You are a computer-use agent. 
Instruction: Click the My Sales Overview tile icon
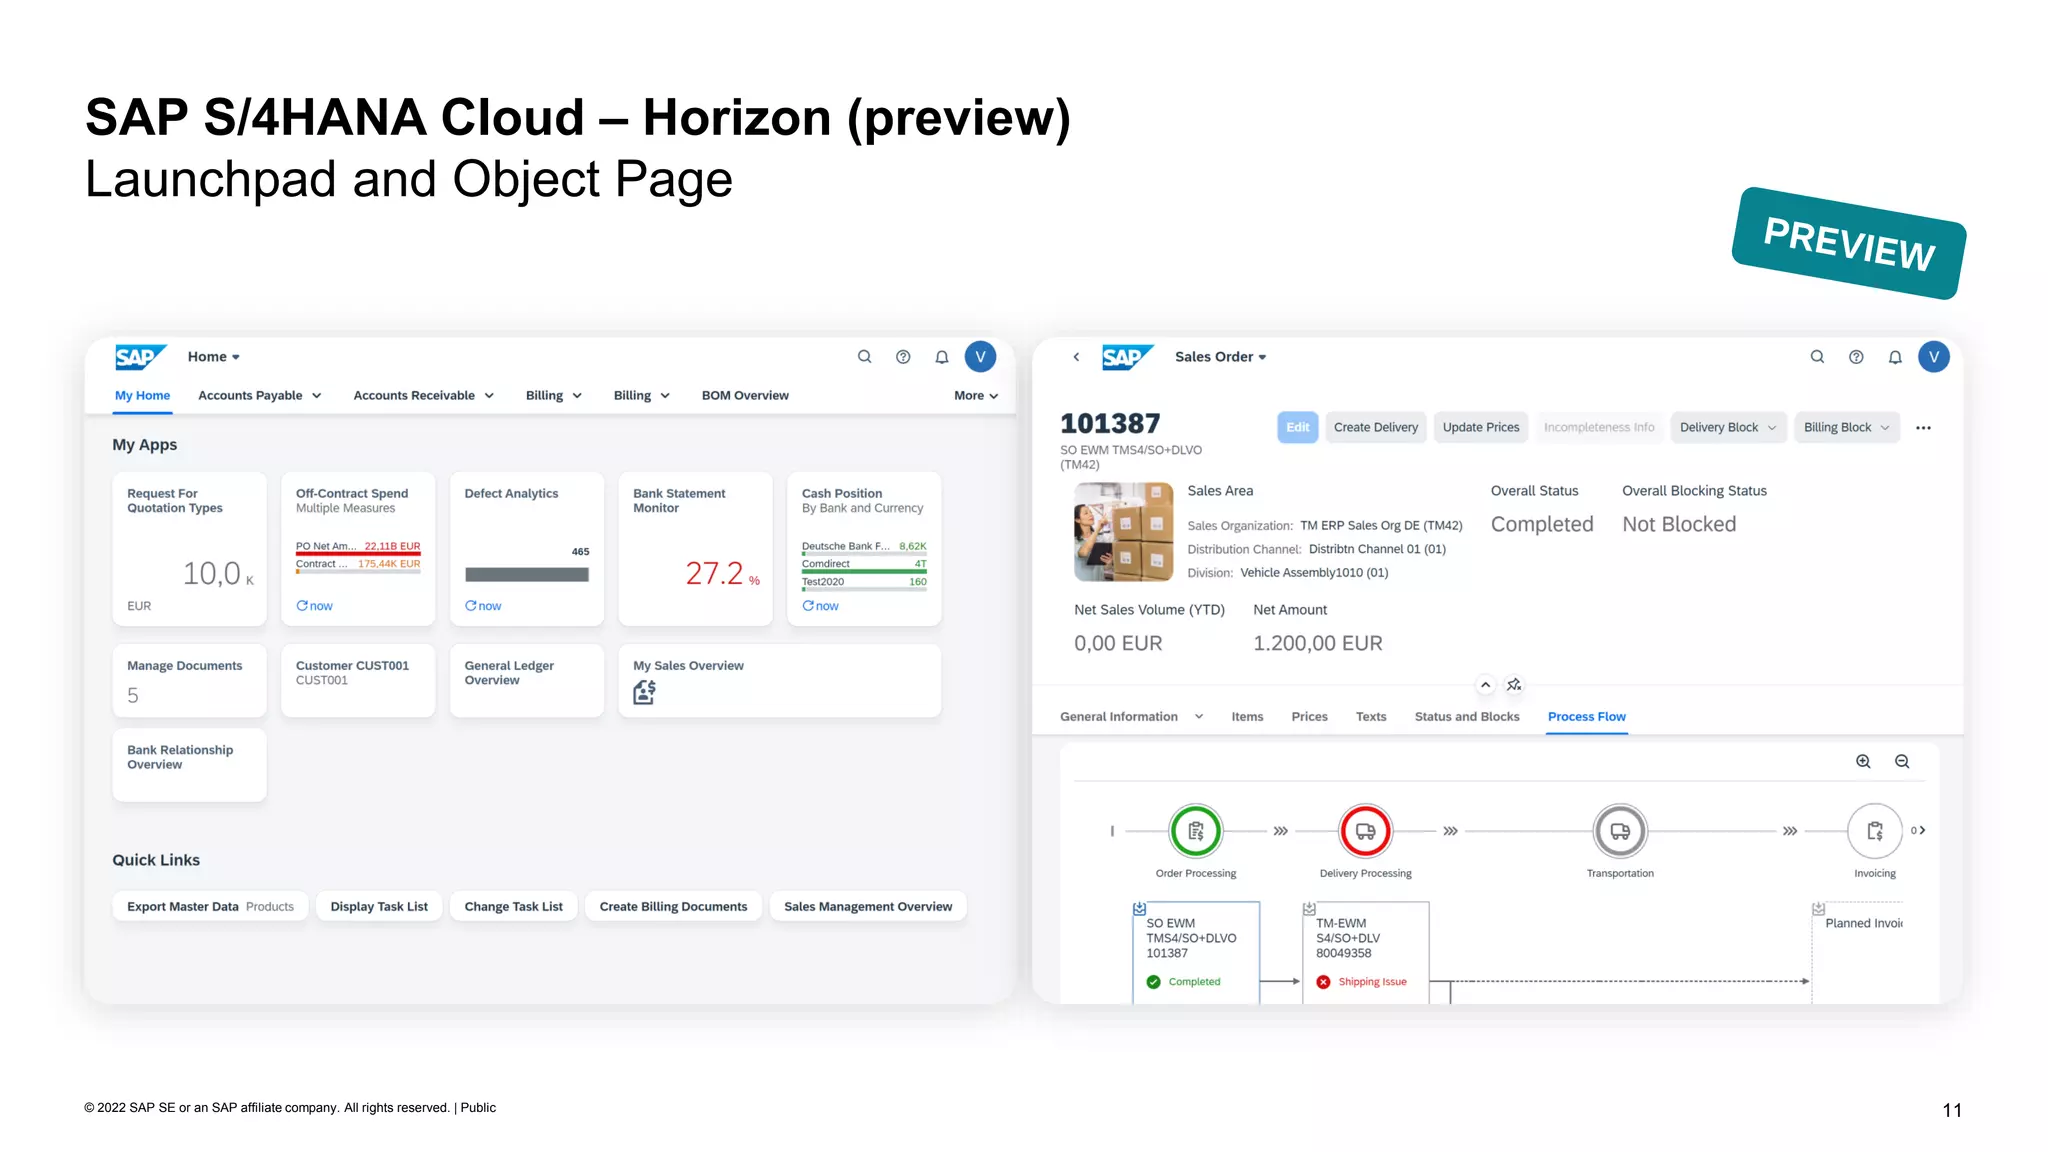click(645, 692)
